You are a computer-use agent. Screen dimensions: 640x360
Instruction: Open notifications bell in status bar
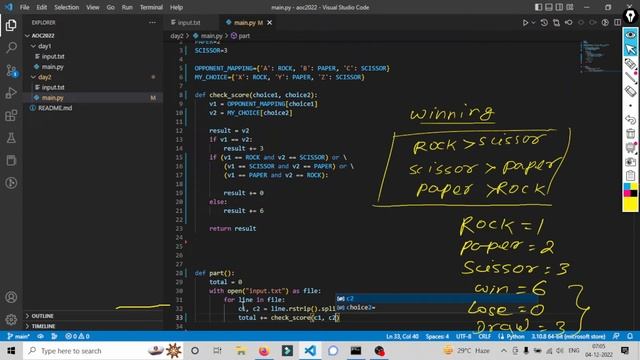(630, 336)
